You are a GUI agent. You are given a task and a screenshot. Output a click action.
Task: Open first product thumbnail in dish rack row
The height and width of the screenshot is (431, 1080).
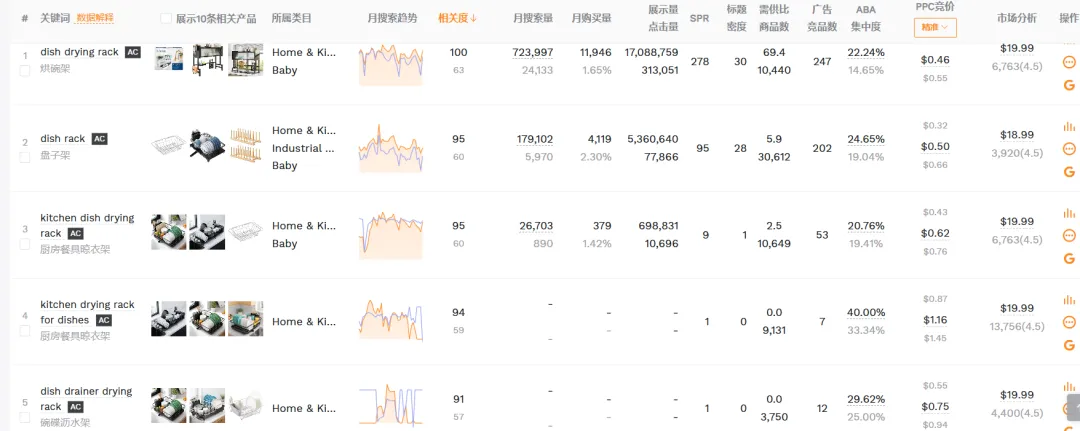coord(169,145)
